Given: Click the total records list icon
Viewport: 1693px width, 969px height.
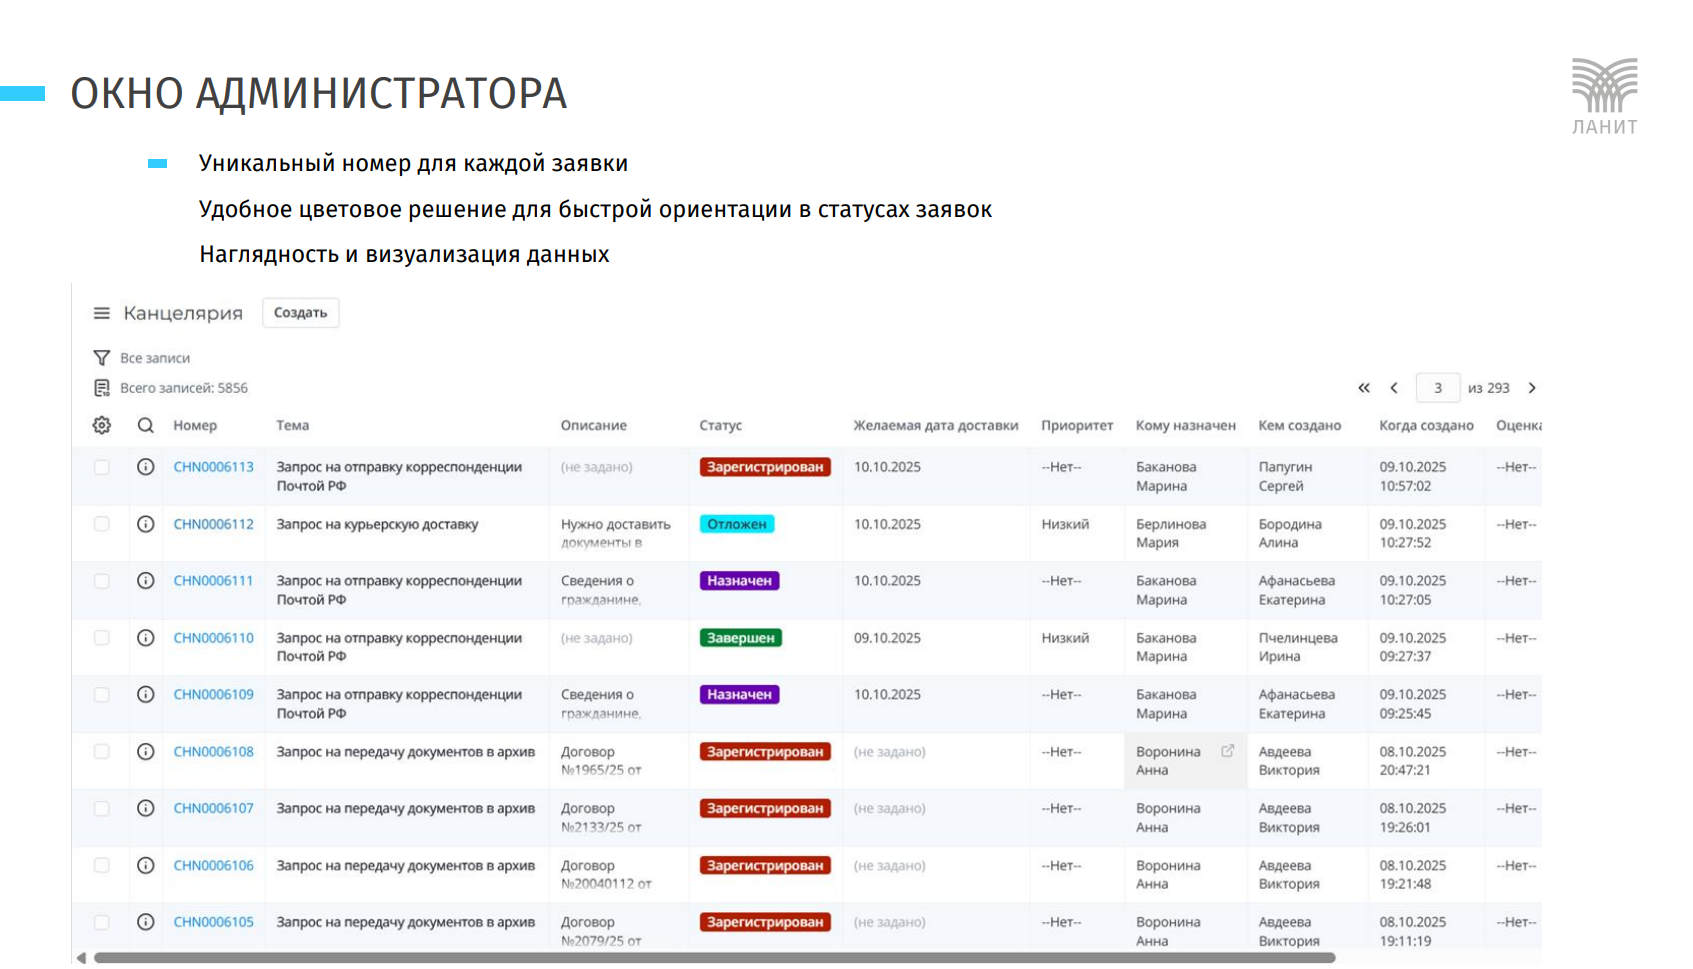Looking at the screenshot, I should [x=101, y=388].
